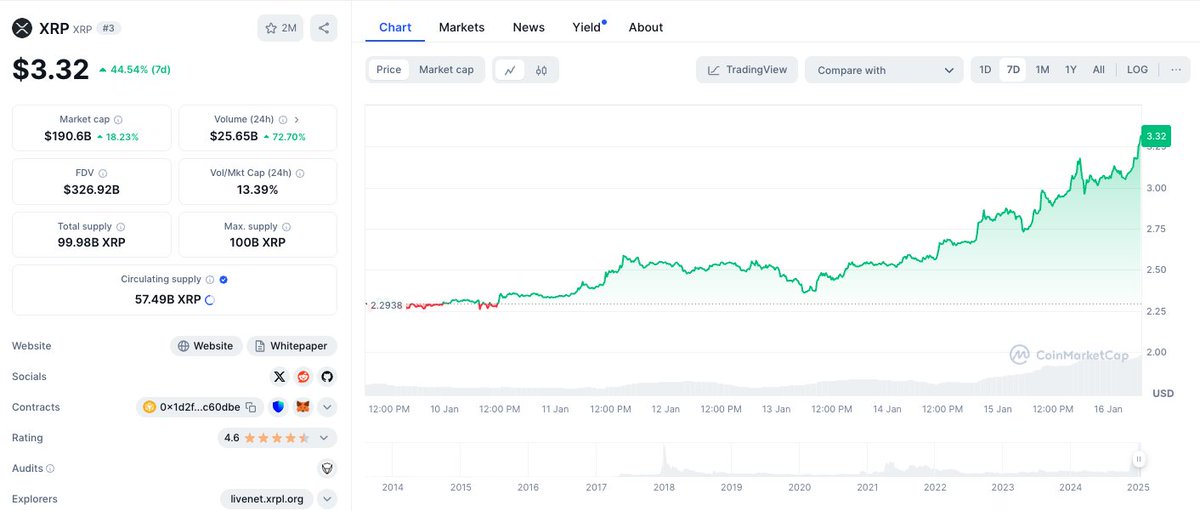
Task: Set chart range to All
Action: coord(1099,70)
